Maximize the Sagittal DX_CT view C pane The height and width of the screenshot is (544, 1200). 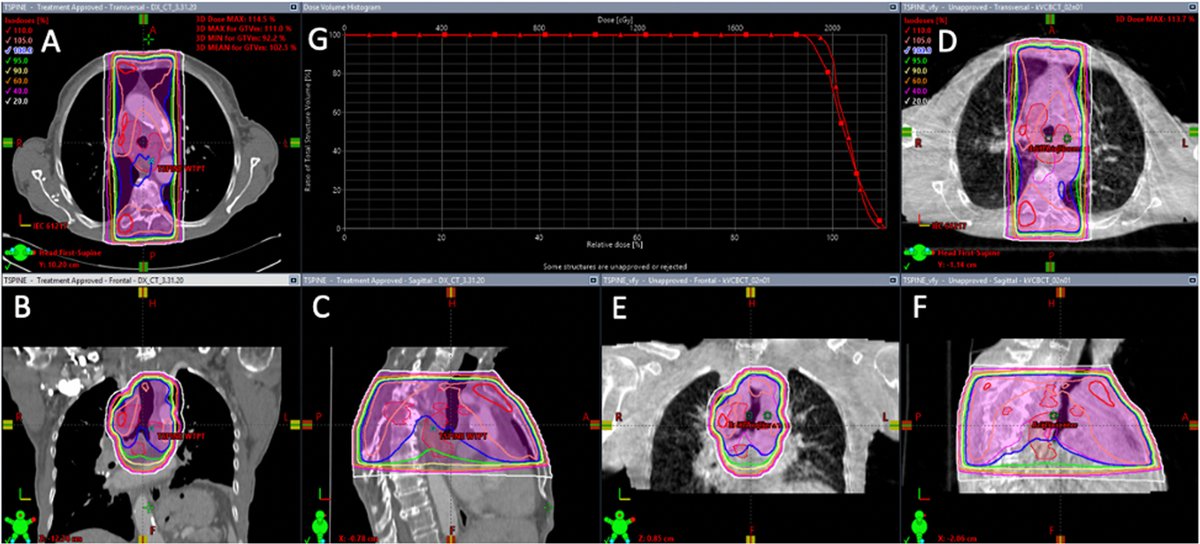coord(594,282)
